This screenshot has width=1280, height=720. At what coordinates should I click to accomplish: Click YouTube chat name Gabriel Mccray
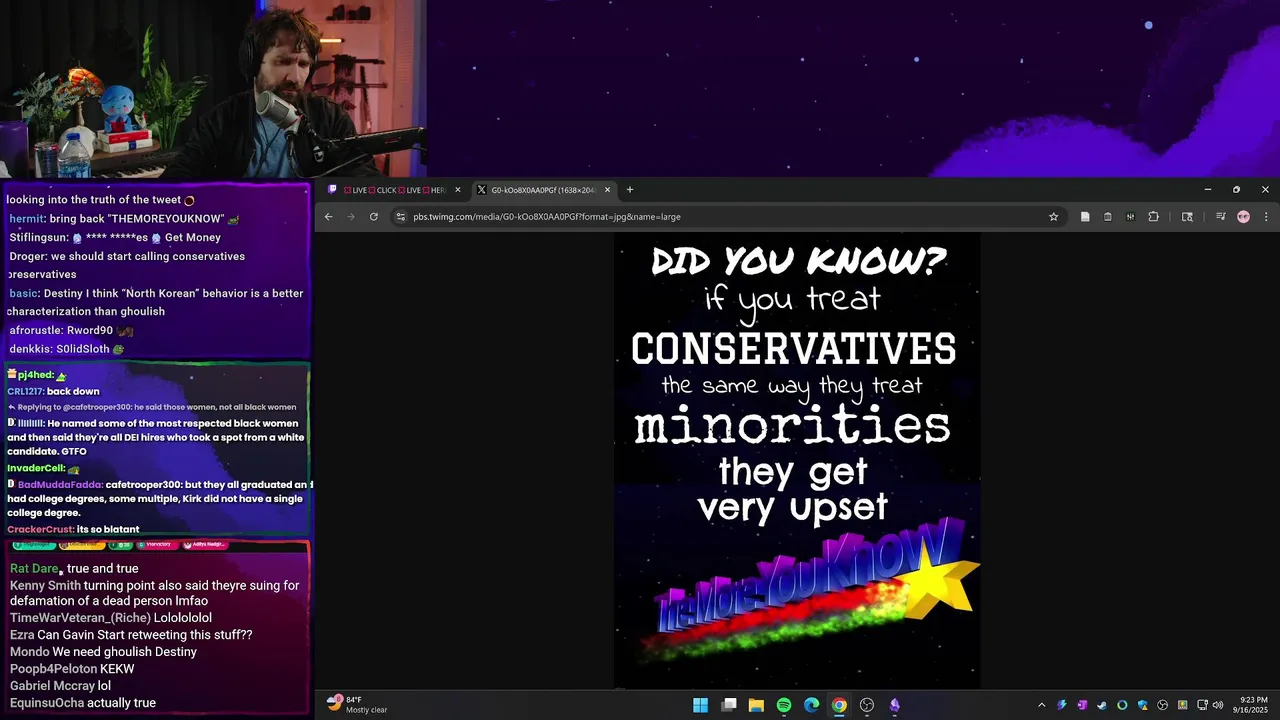click(x=52, y=686)
